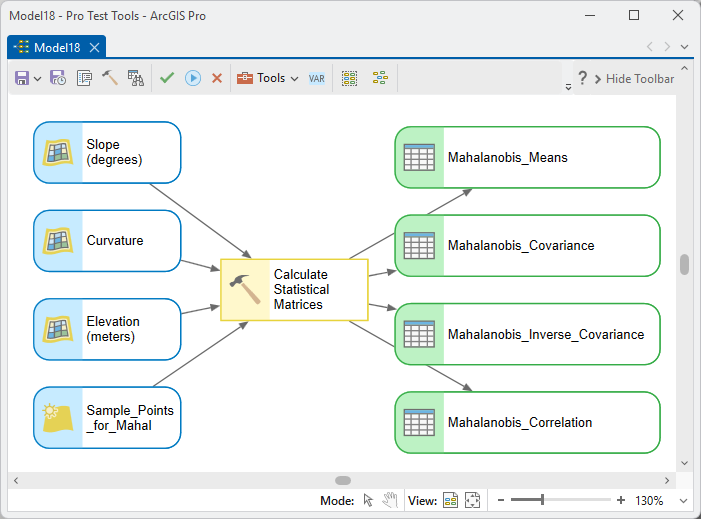The width and height of the screenshot is (701, 519).
Task: Switch to the Model18 tab
Action: [x=57, y=47]
